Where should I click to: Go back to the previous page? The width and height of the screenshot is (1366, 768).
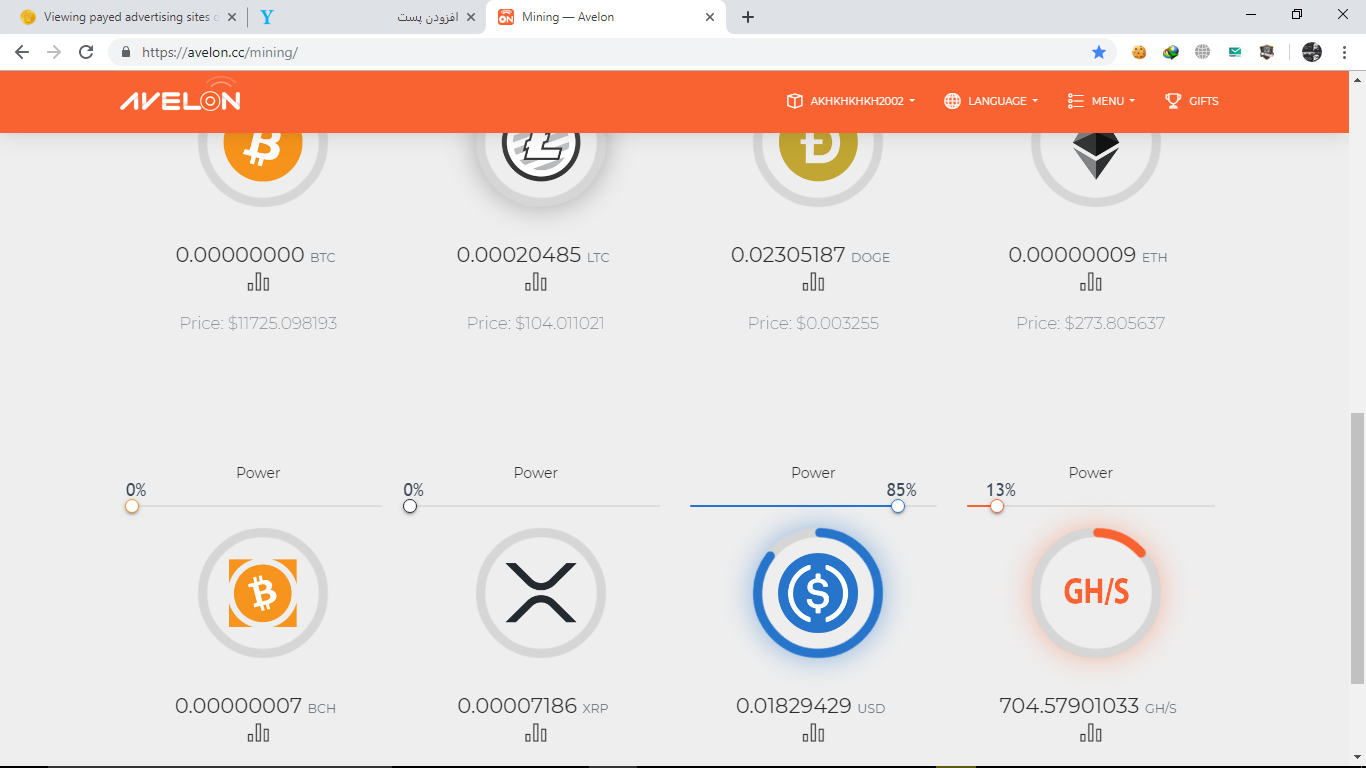[x=22, y=52]
